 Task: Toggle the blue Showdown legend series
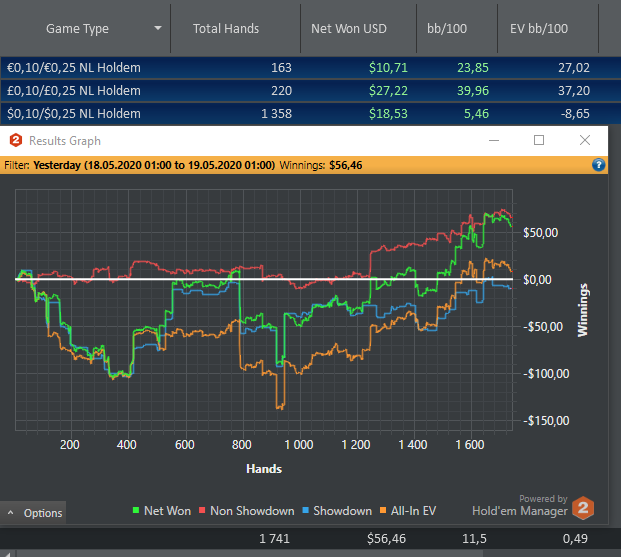tap(337, 511)
